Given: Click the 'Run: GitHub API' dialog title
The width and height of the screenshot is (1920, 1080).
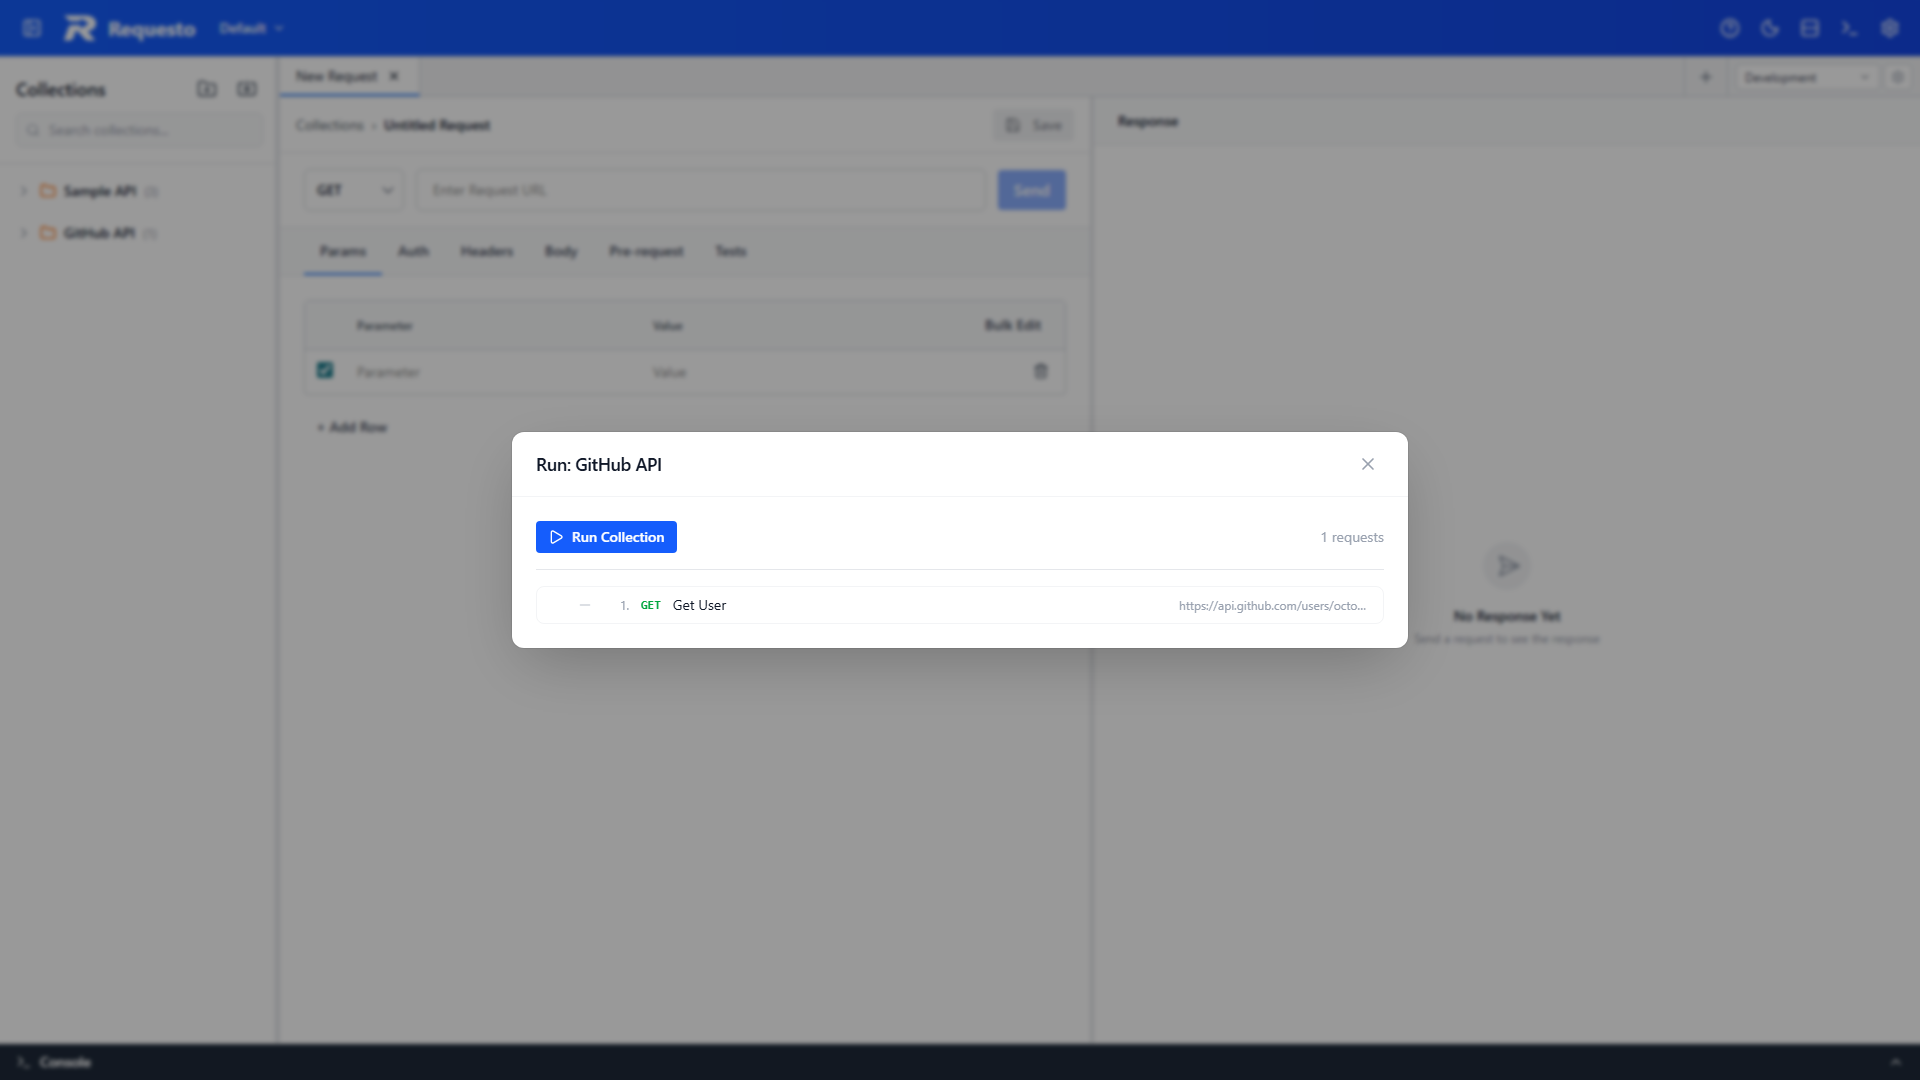Looking at the screenshot, I should coord(599,464).
